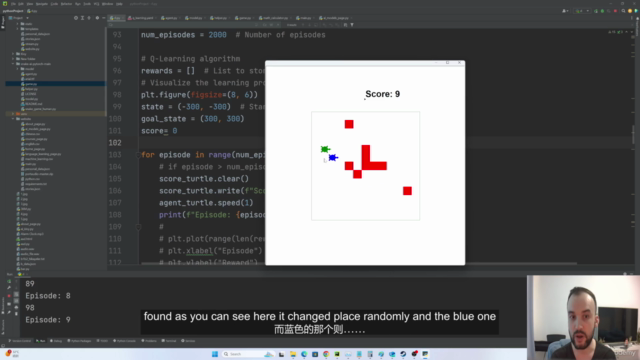640x360 pixels.
Task: Select README.md in the project tree
Action: pos(31,104)
